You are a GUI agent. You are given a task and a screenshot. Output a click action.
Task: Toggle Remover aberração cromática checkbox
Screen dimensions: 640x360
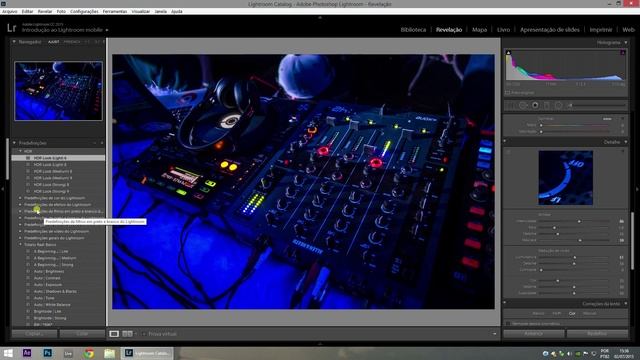coord(509,324)
